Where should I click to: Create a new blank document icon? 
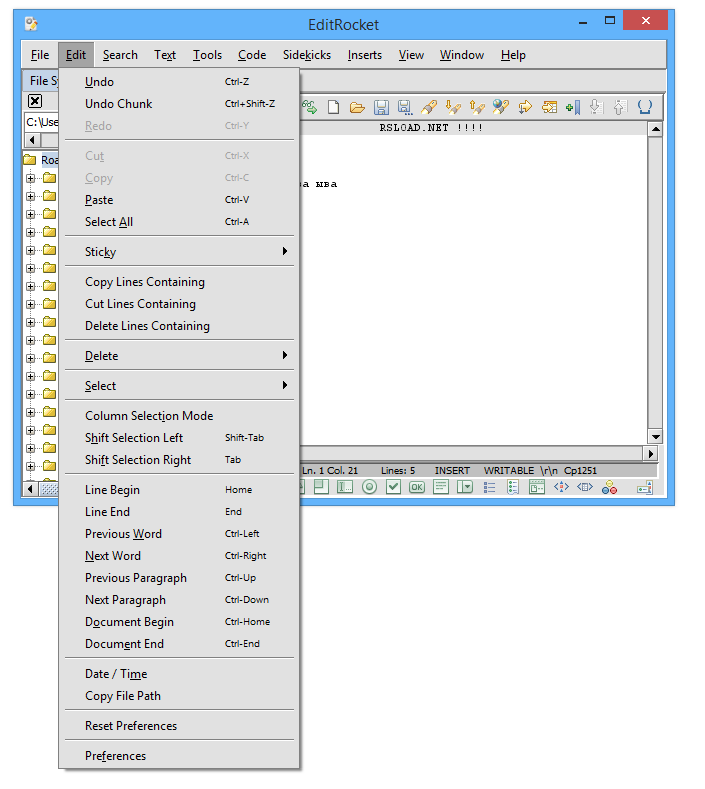point(333,107)
